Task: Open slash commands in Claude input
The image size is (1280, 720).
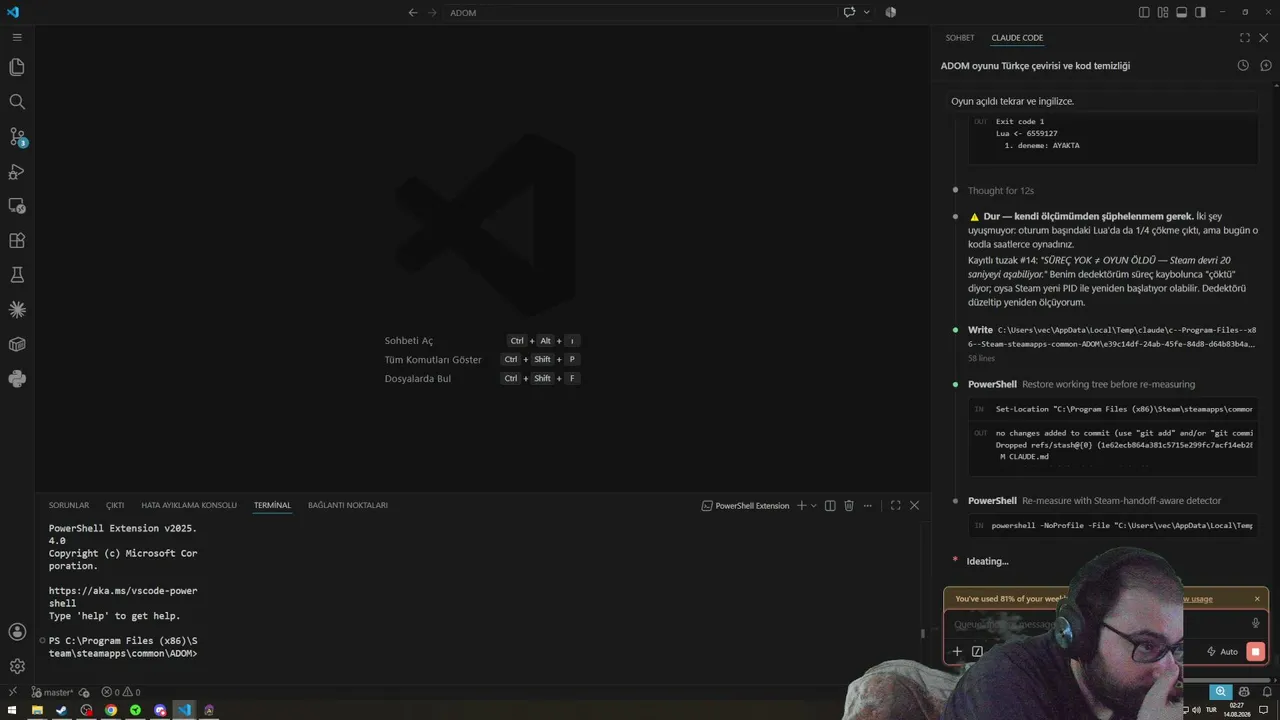Action: (x=977, y=651)
